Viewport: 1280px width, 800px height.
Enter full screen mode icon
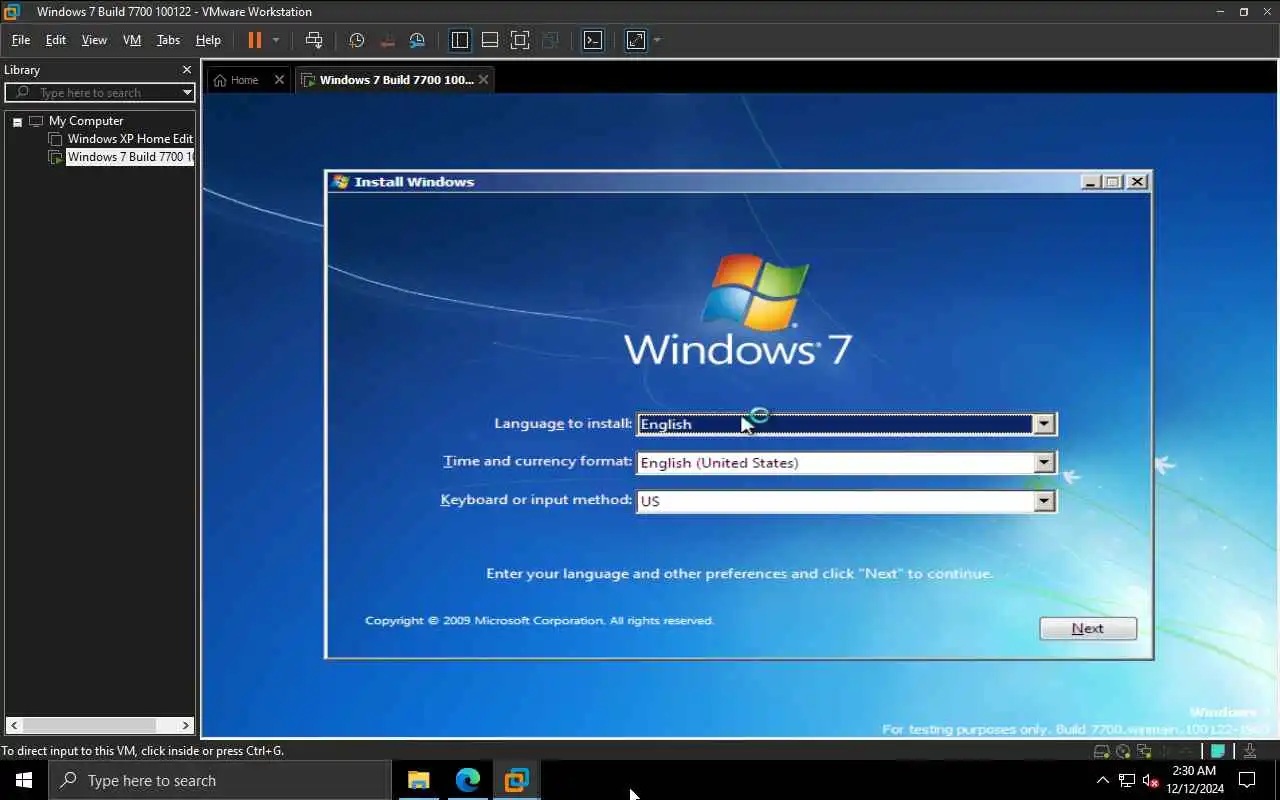click(520, 40)
